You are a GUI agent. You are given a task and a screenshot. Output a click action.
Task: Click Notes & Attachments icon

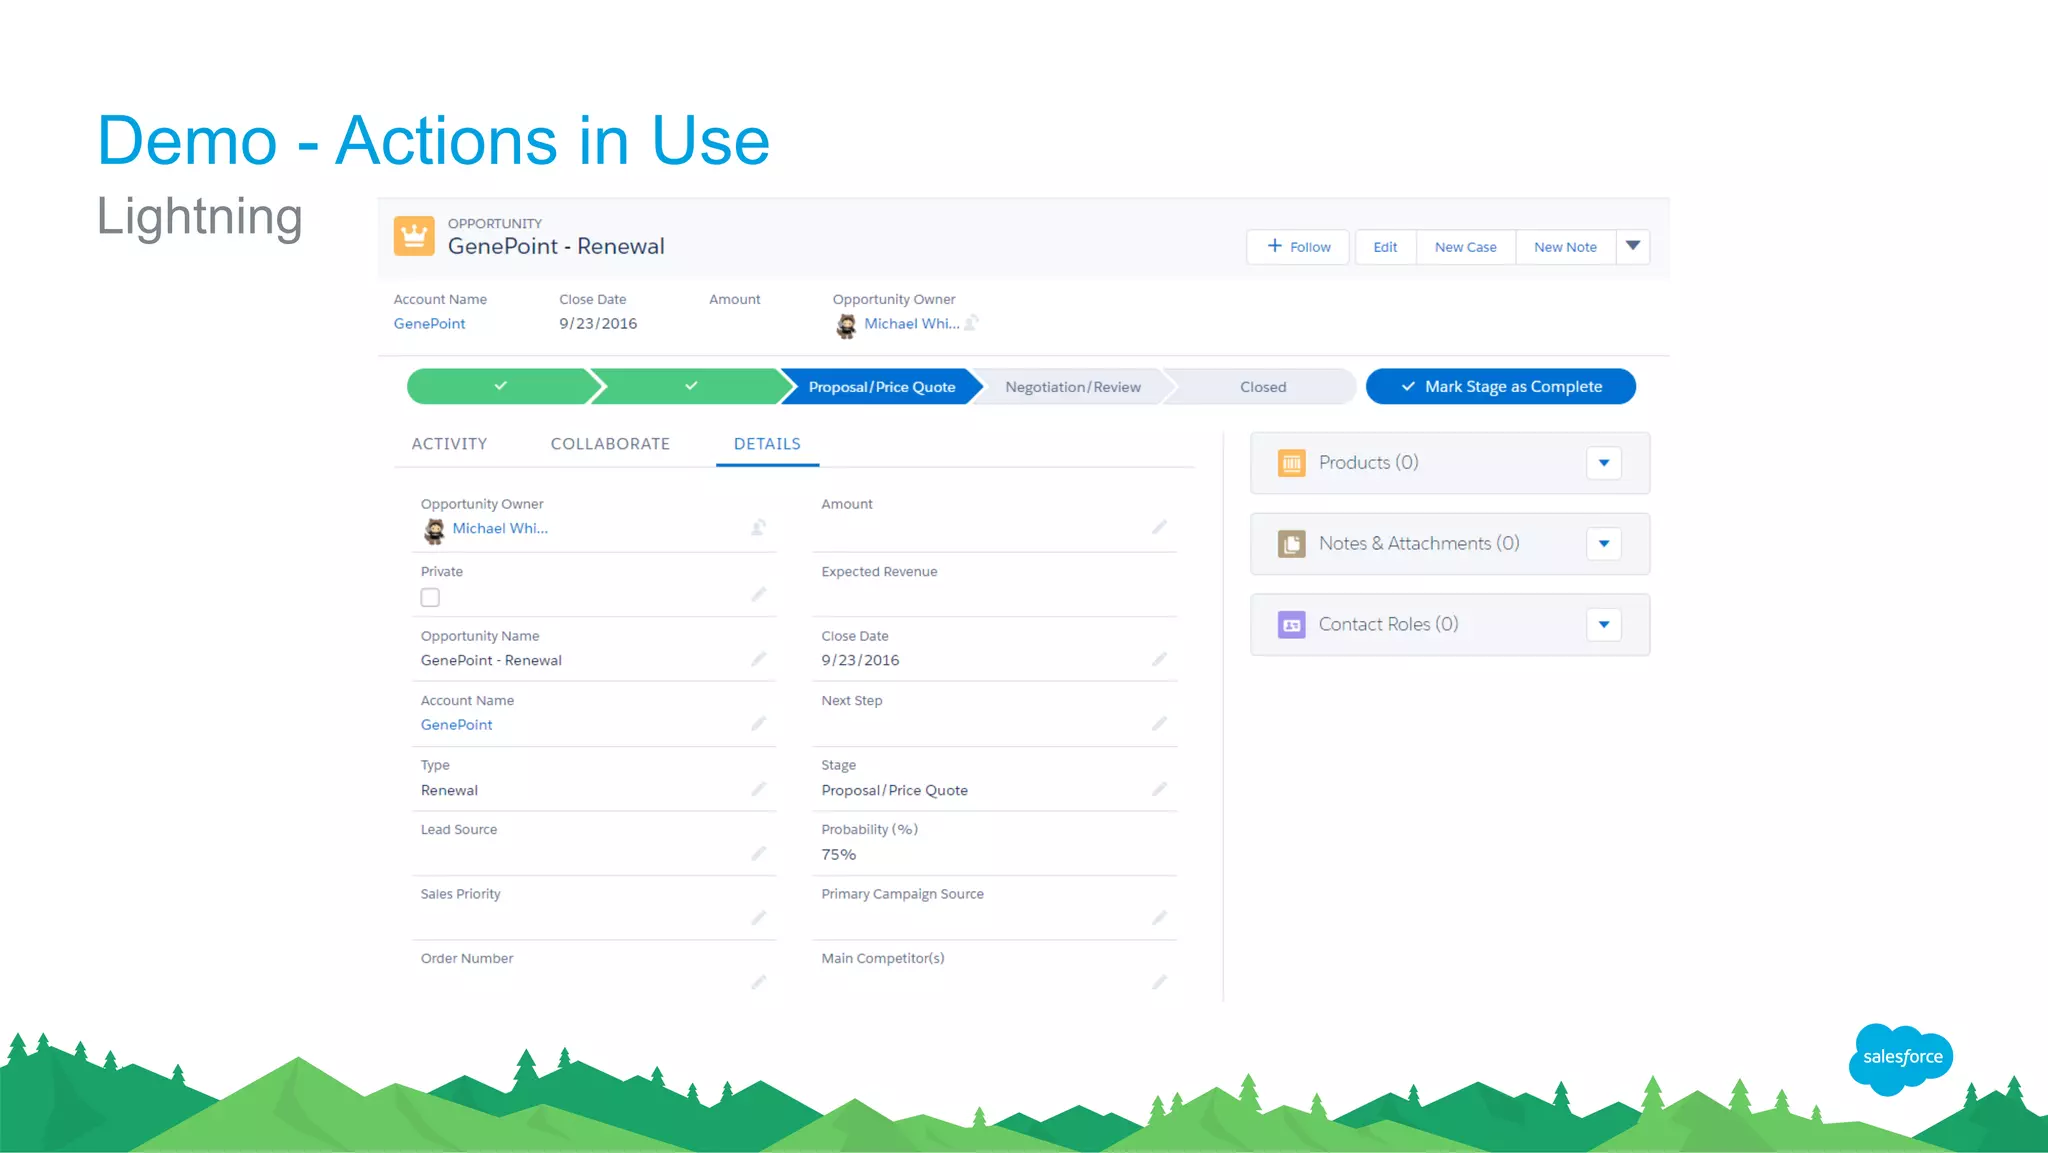click(1292, 544)
